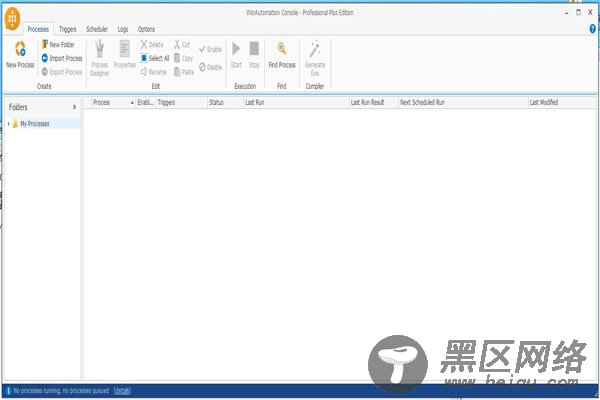Open the details link in status bar
Viewport: 600px width, 400px height.
pos(122,391)
